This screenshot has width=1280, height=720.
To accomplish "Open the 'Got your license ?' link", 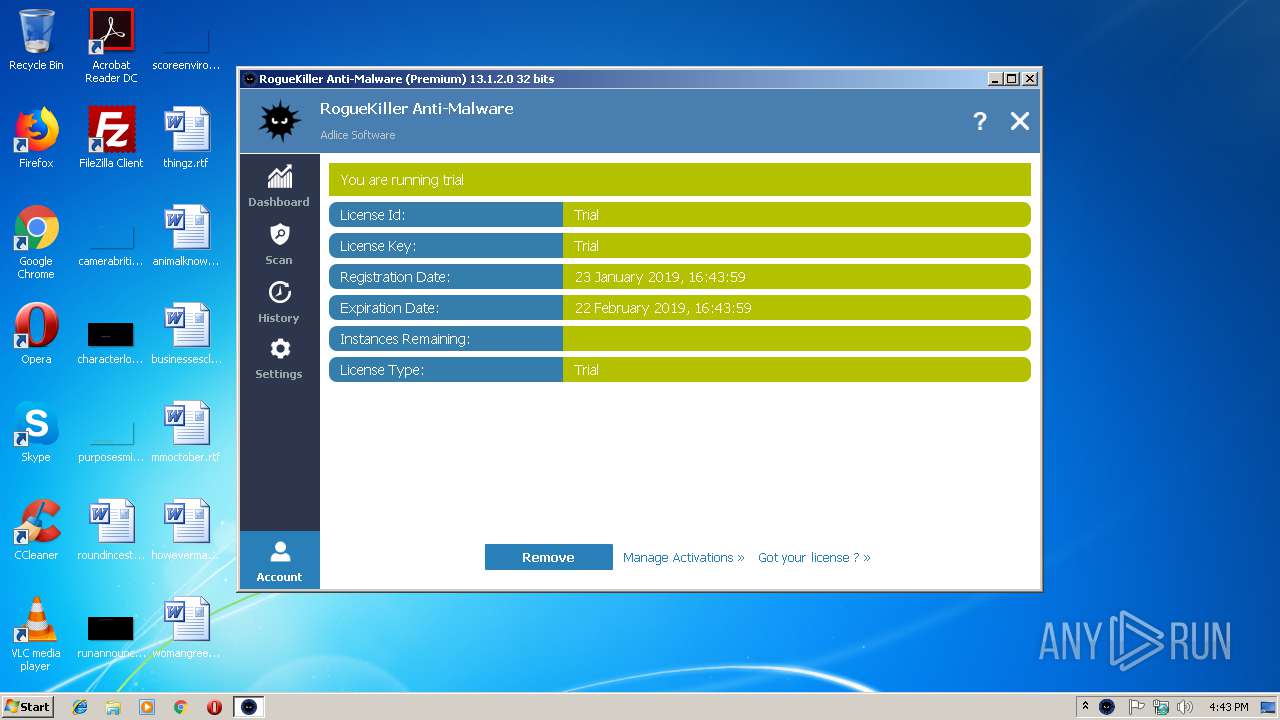I will click(814, 557).
